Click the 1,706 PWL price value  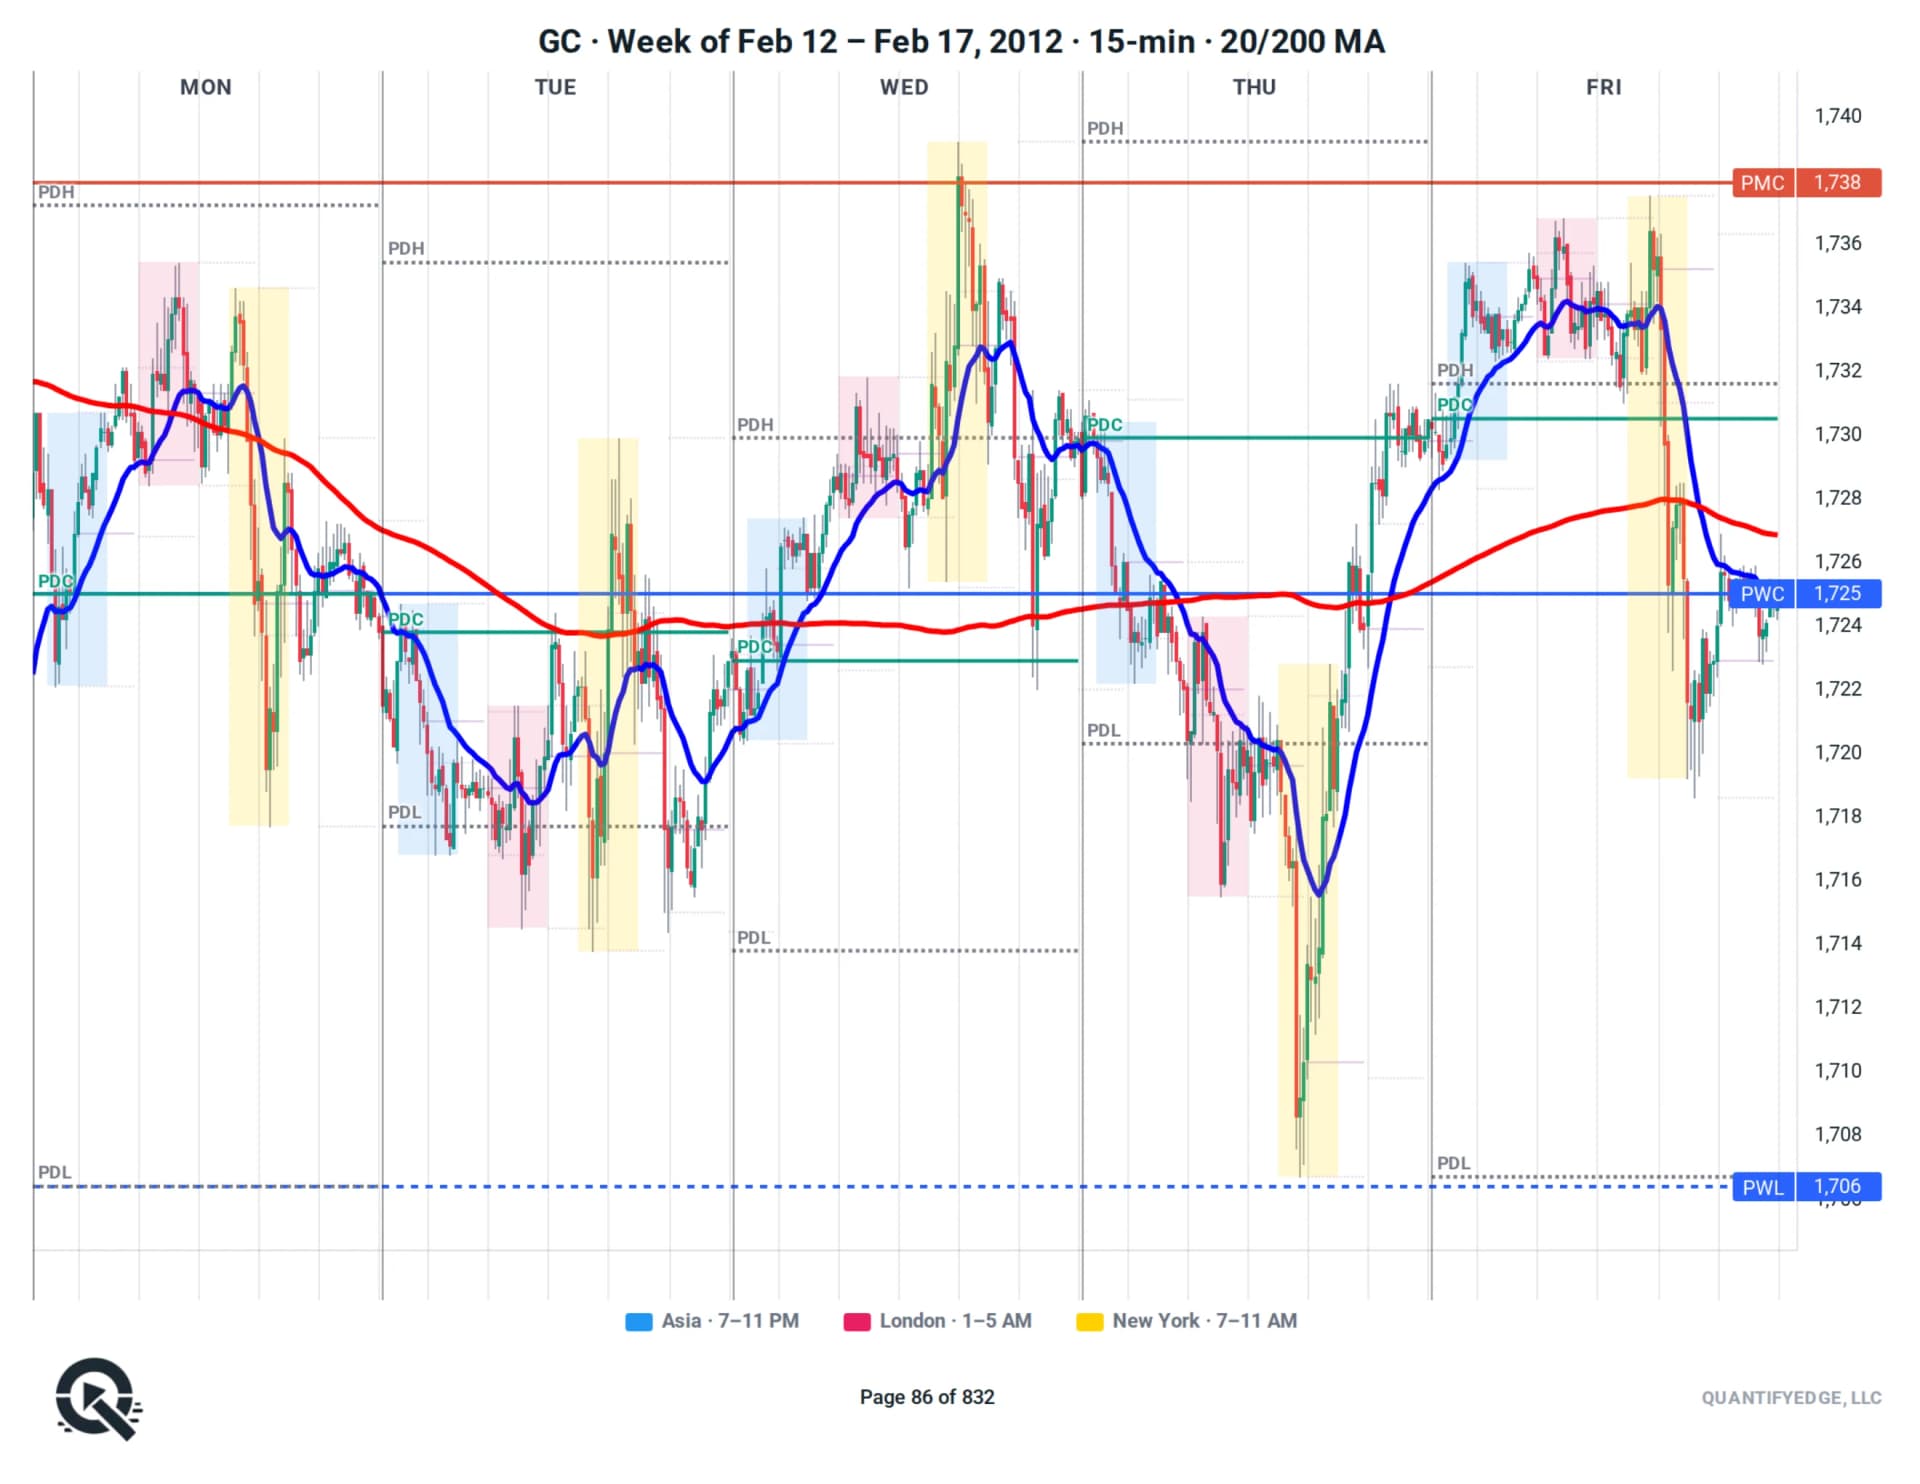point(1838,1187)
